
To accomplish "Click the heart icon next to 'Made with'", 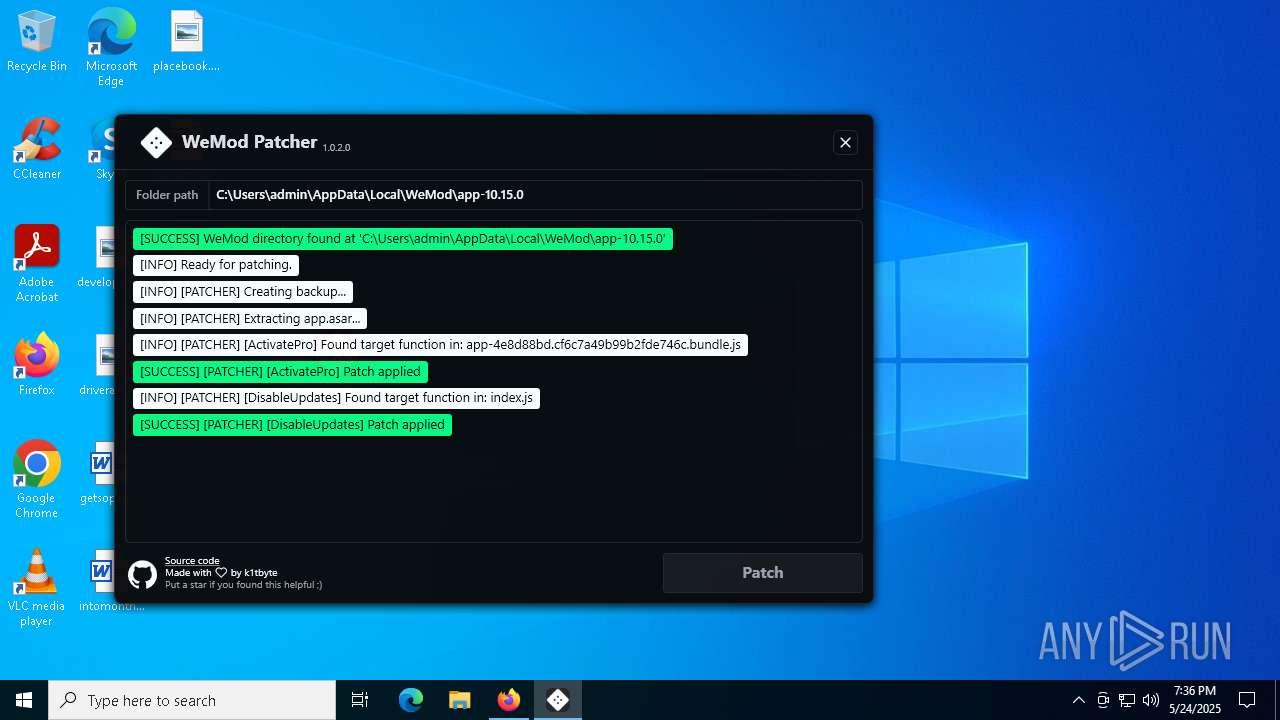I will click(221, 573).
